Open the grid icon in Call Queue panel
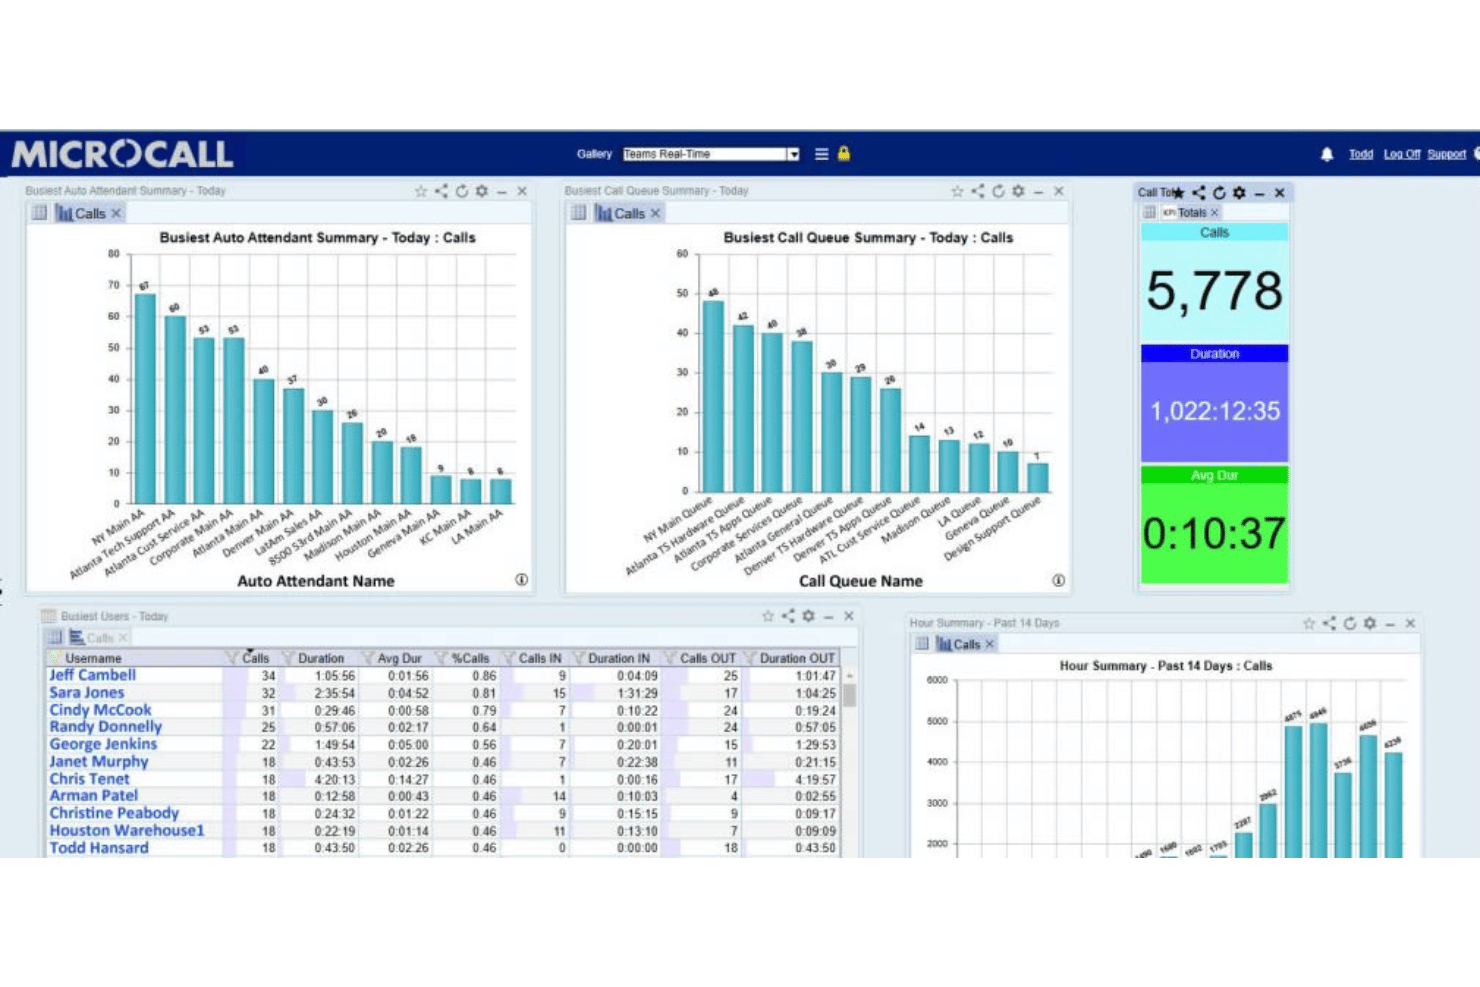1480x987 pixels. point(578,213)
